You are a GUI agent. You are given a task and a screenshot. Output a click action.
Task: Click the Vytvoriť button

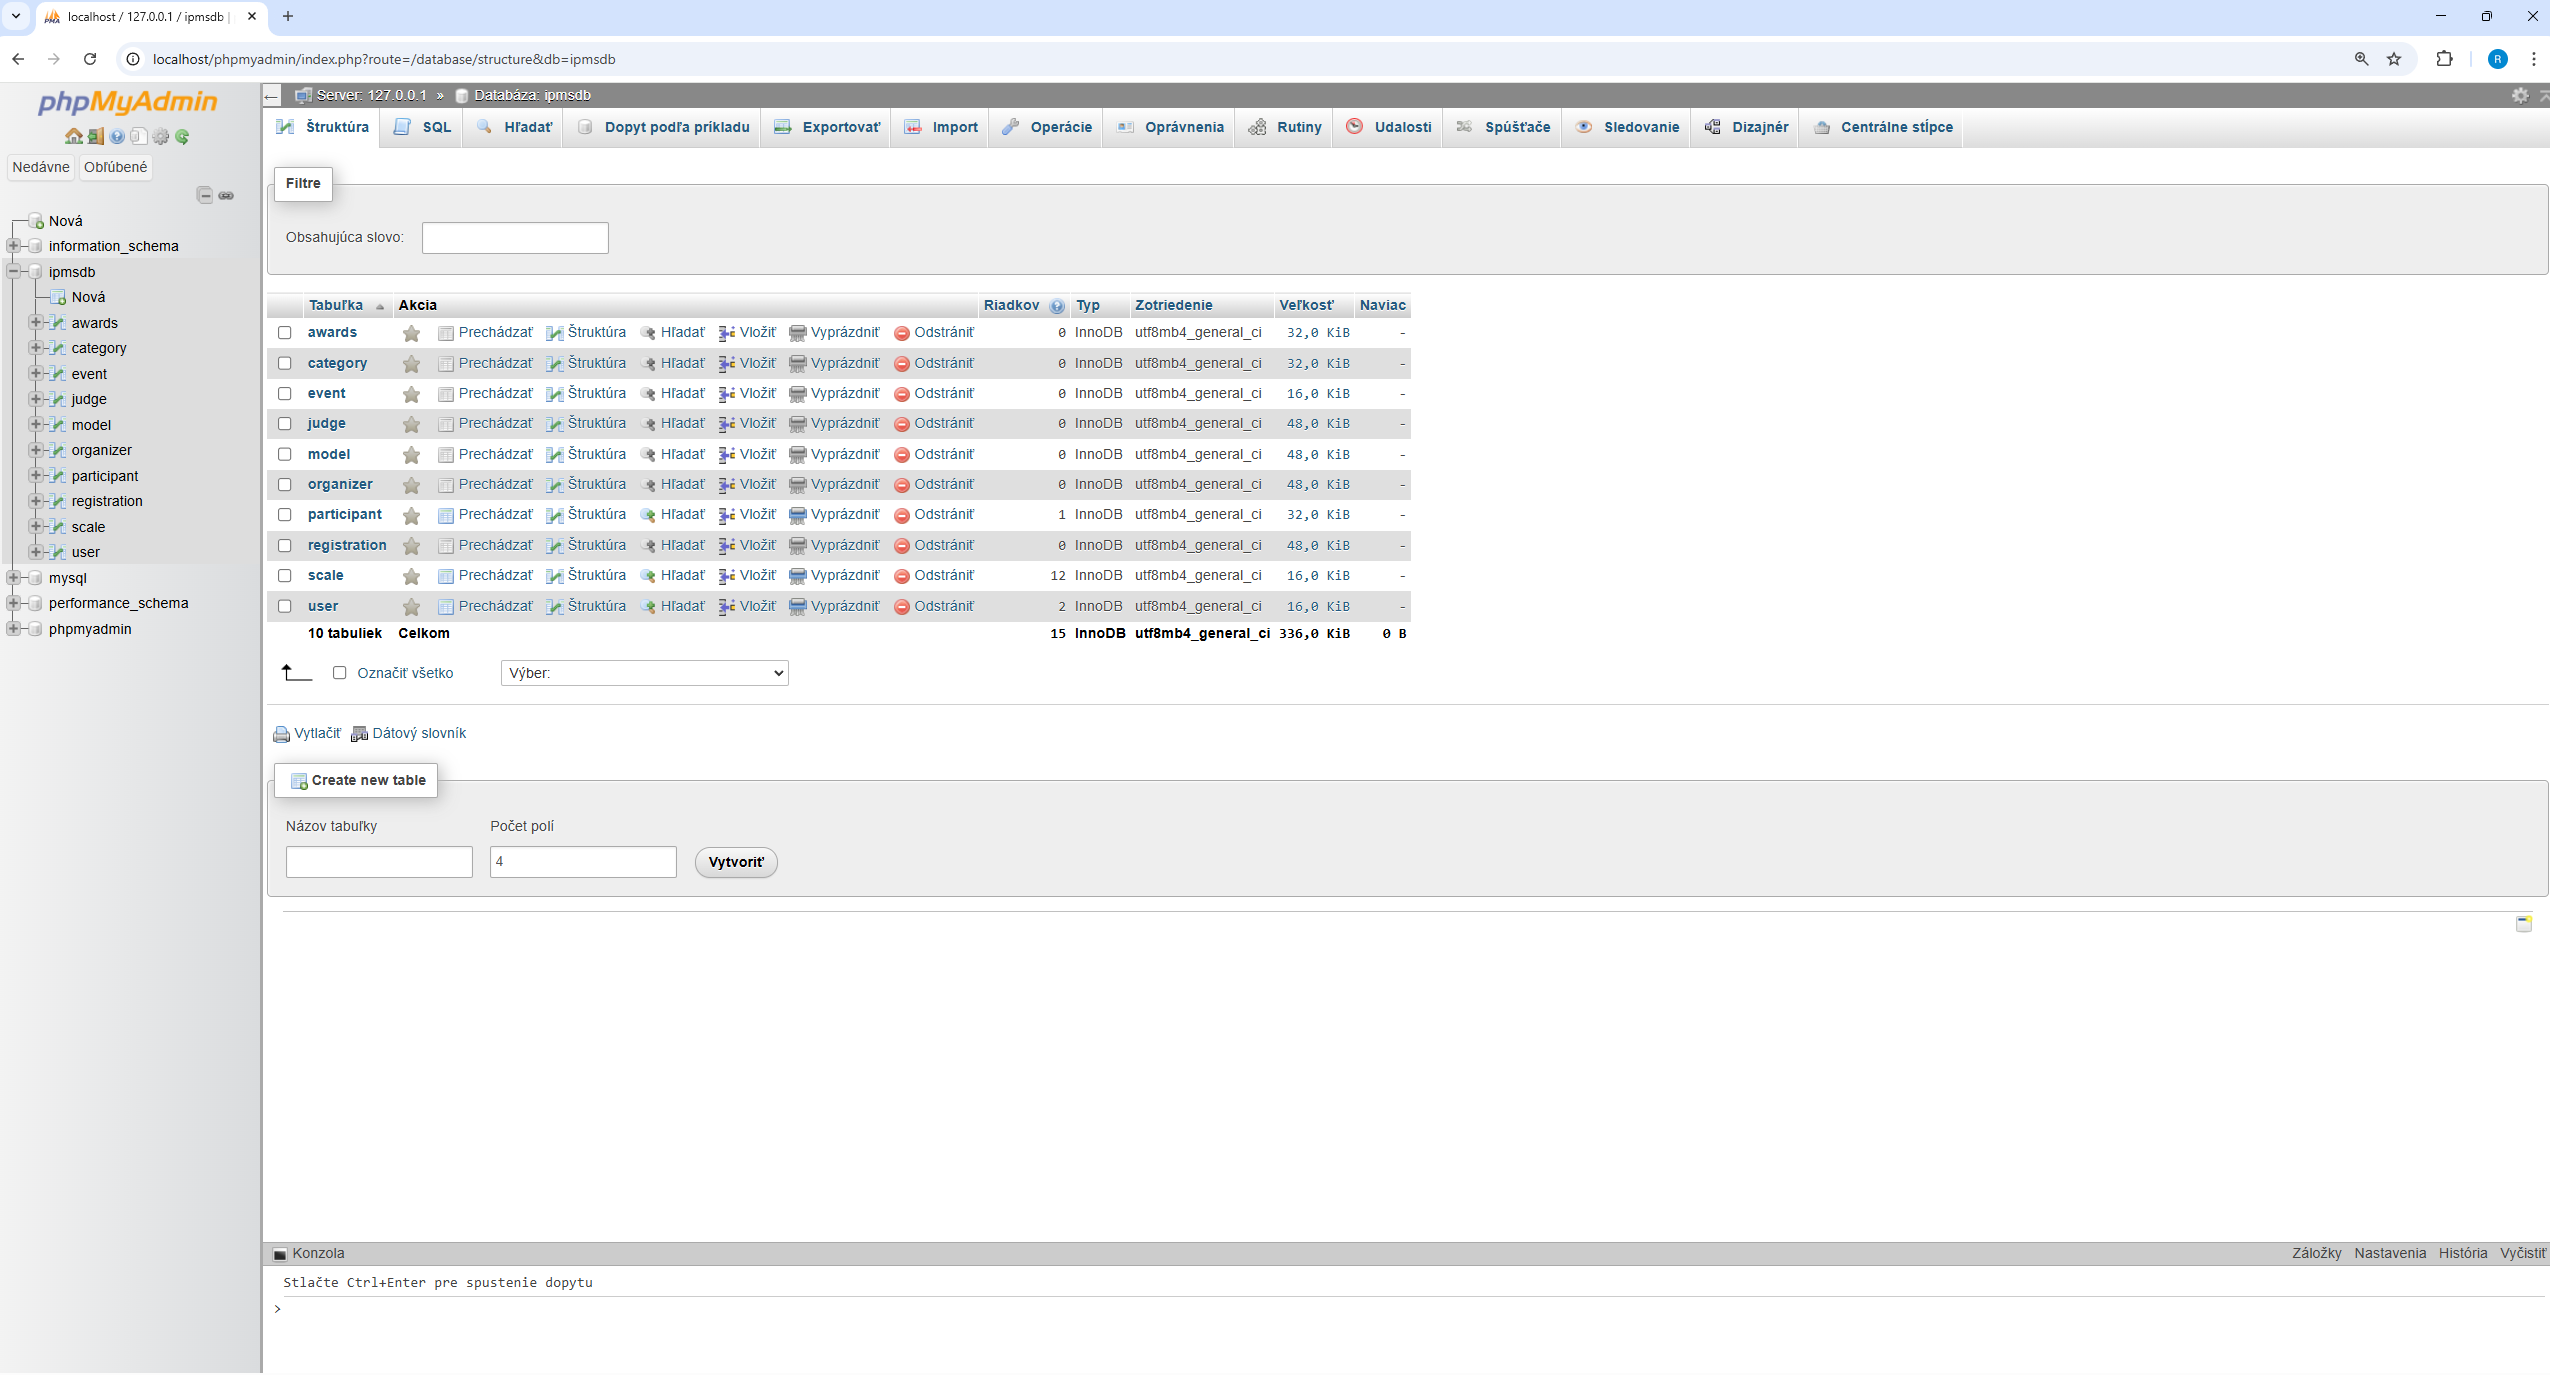click(x=736, y=863)
